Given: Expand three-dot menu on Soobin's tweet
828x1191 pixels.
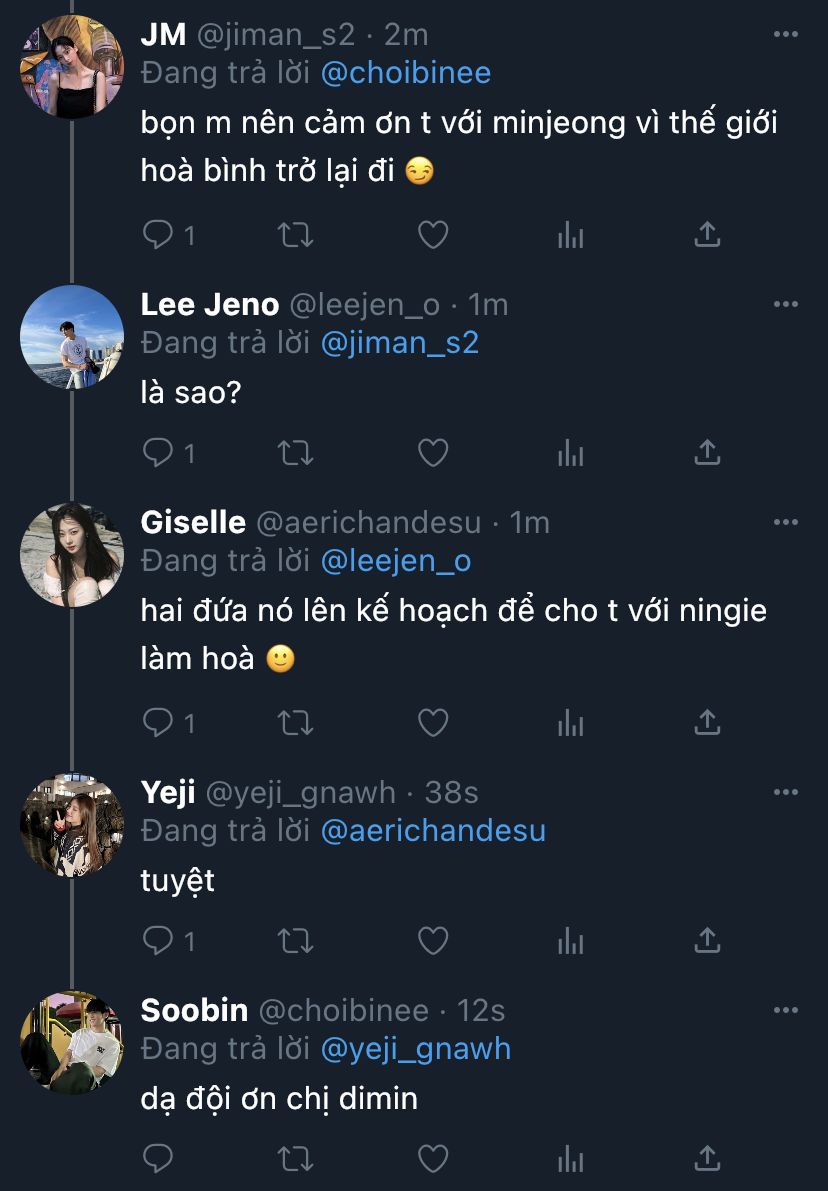Looking at the screenshot, I should click(x=786, y=1010).
